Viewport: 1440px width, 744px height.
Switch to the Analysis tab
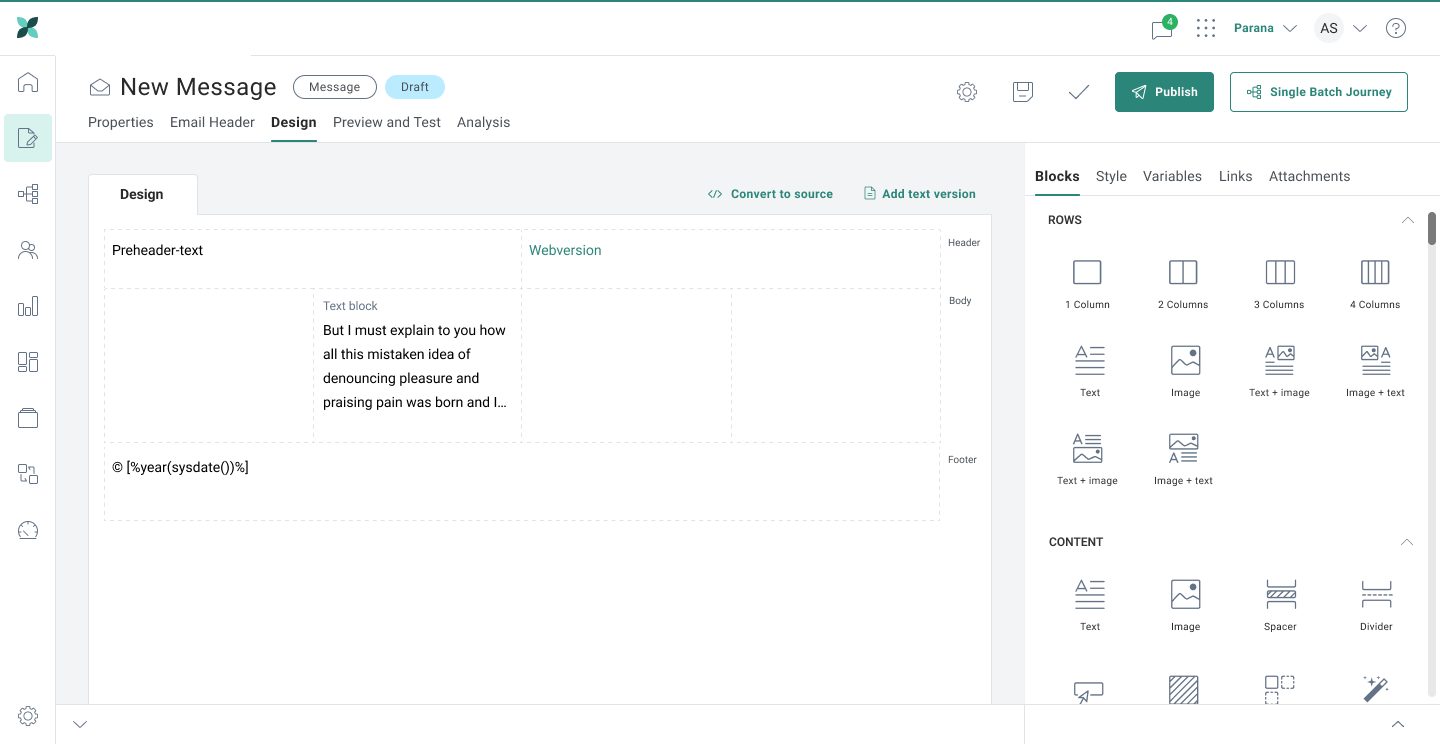(484, 122)
